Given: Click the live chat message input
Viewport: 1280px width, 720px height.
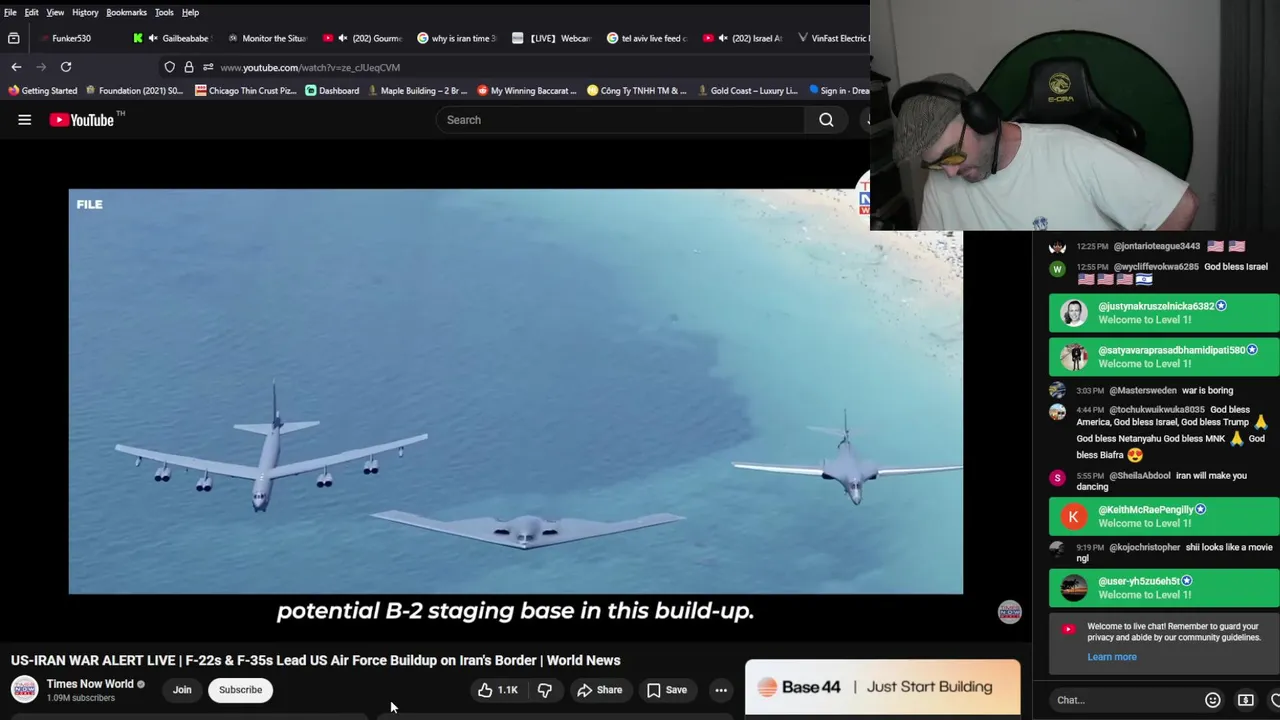Looking at the screenshot, I should click(x=1125, y=700).
